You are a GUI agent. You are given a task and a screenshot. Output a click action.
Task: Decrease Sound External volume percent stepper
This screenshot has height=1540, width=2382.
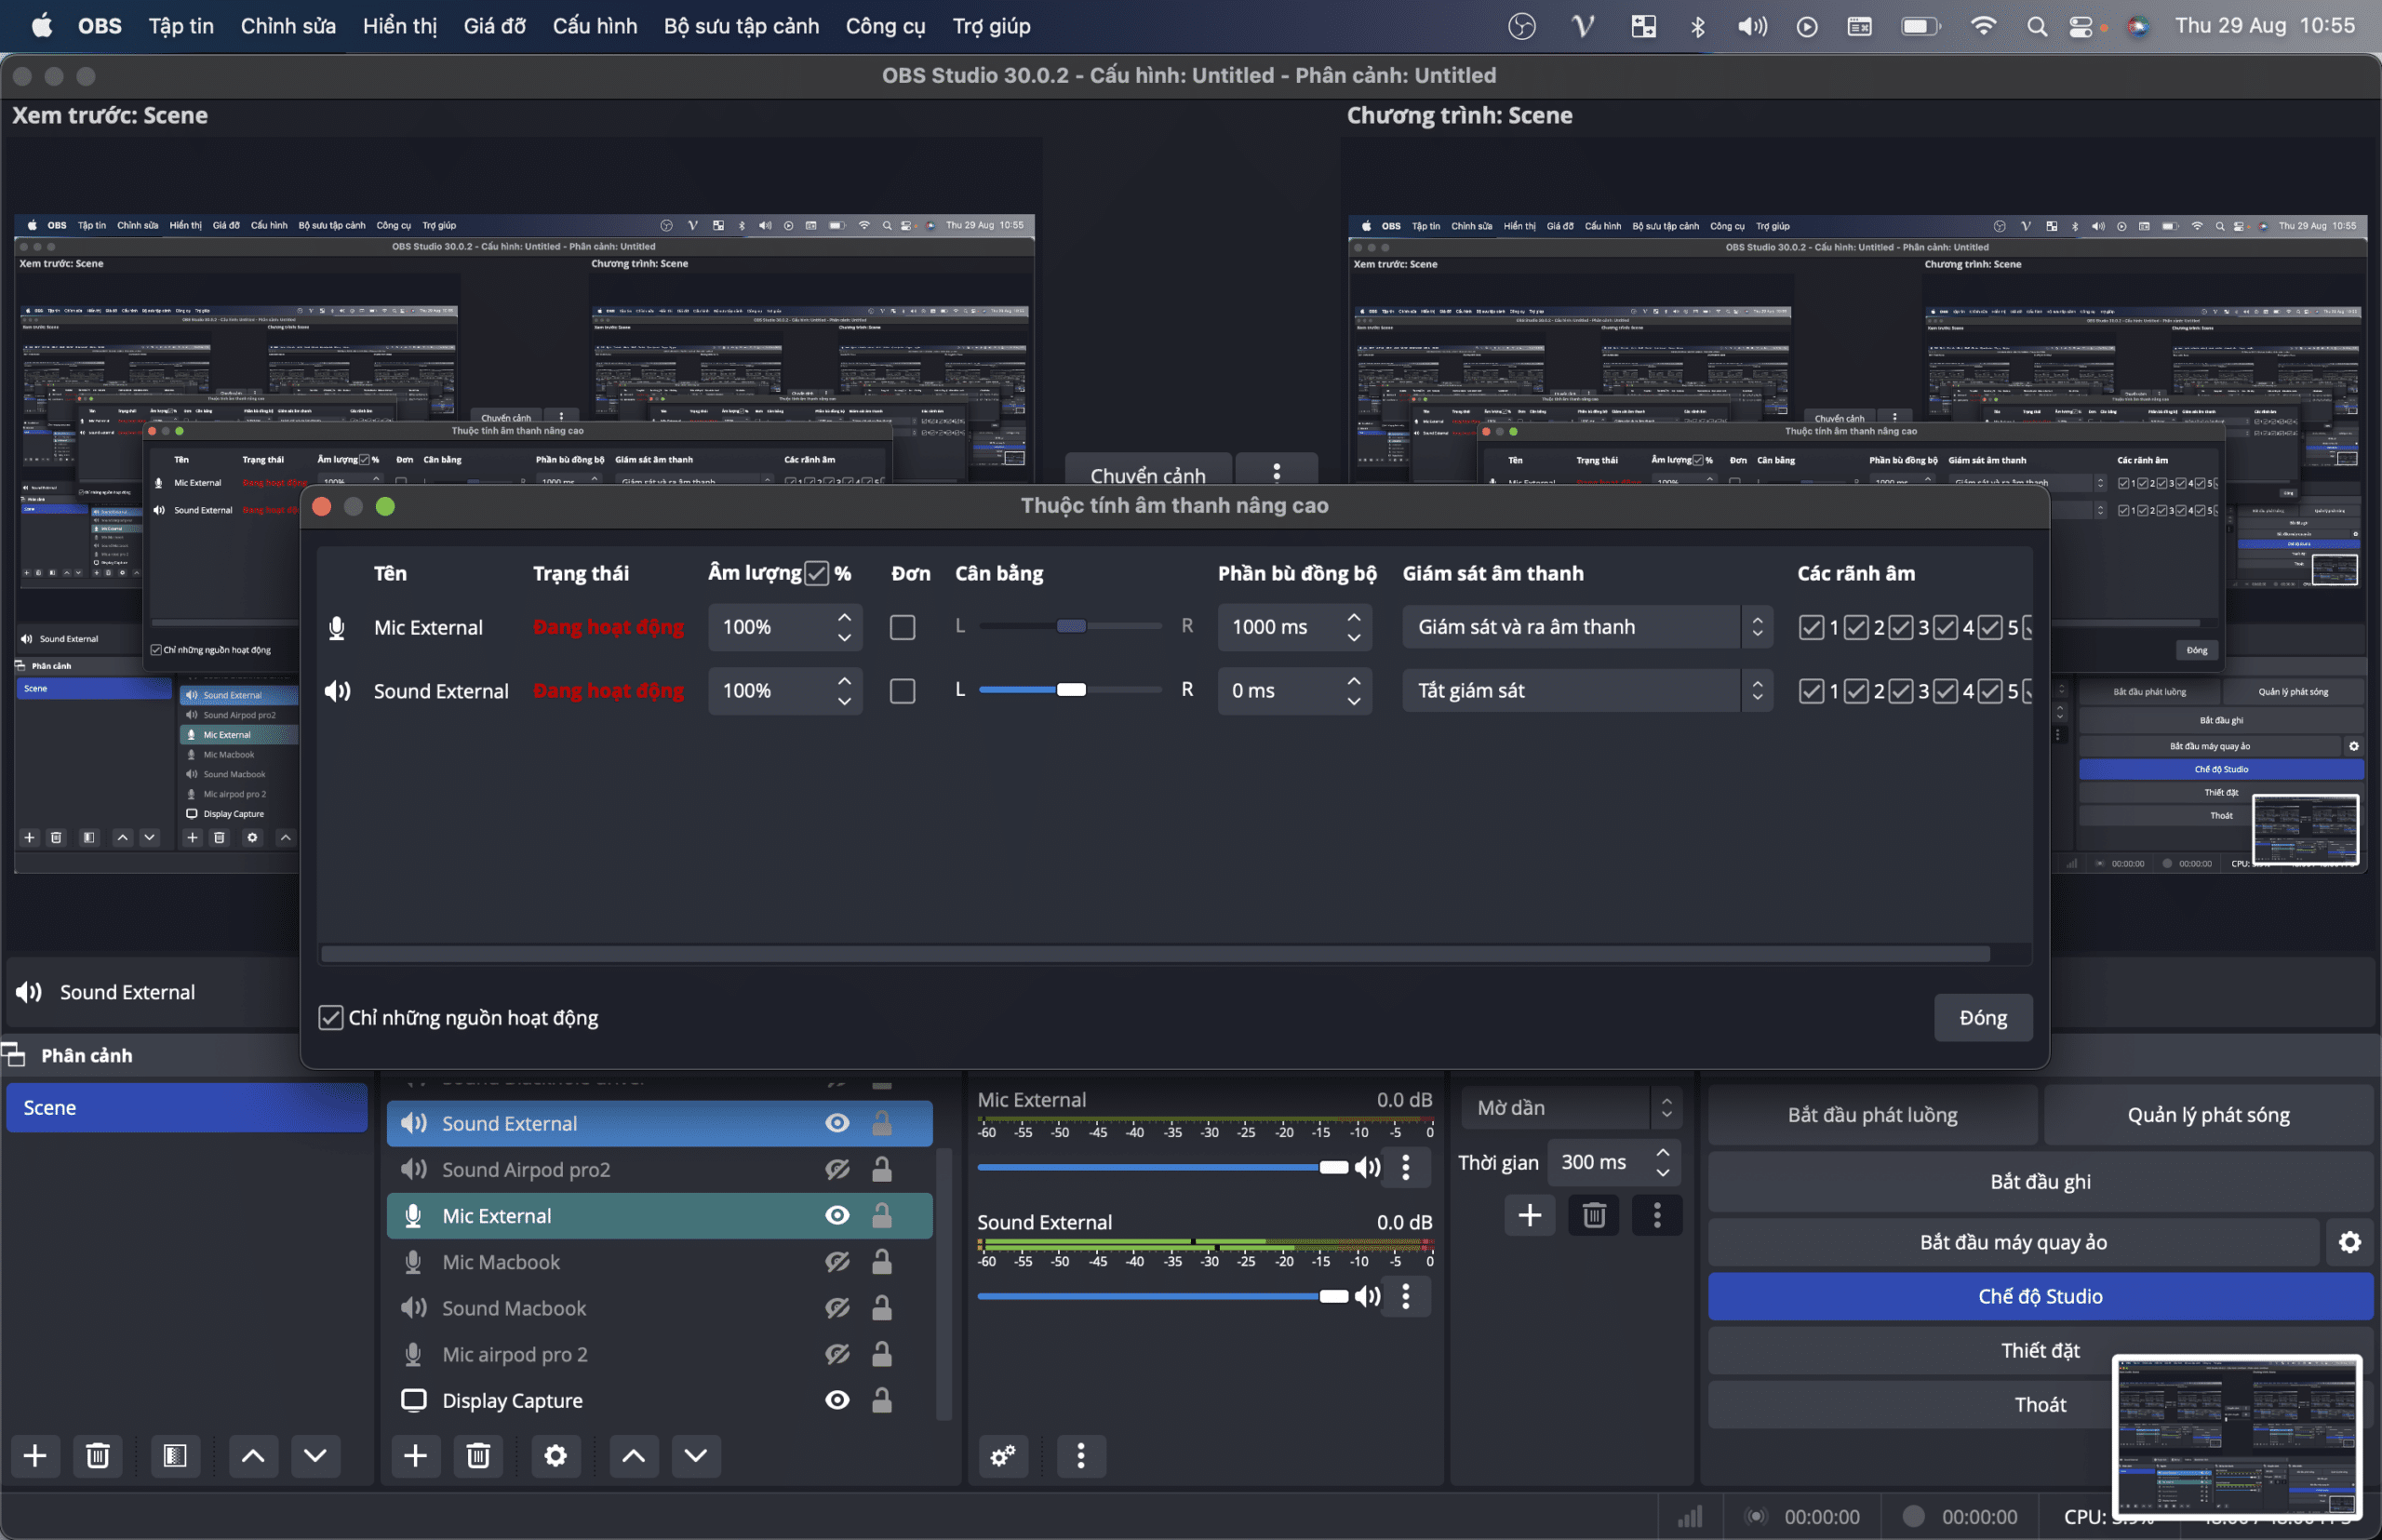[845, 701]
